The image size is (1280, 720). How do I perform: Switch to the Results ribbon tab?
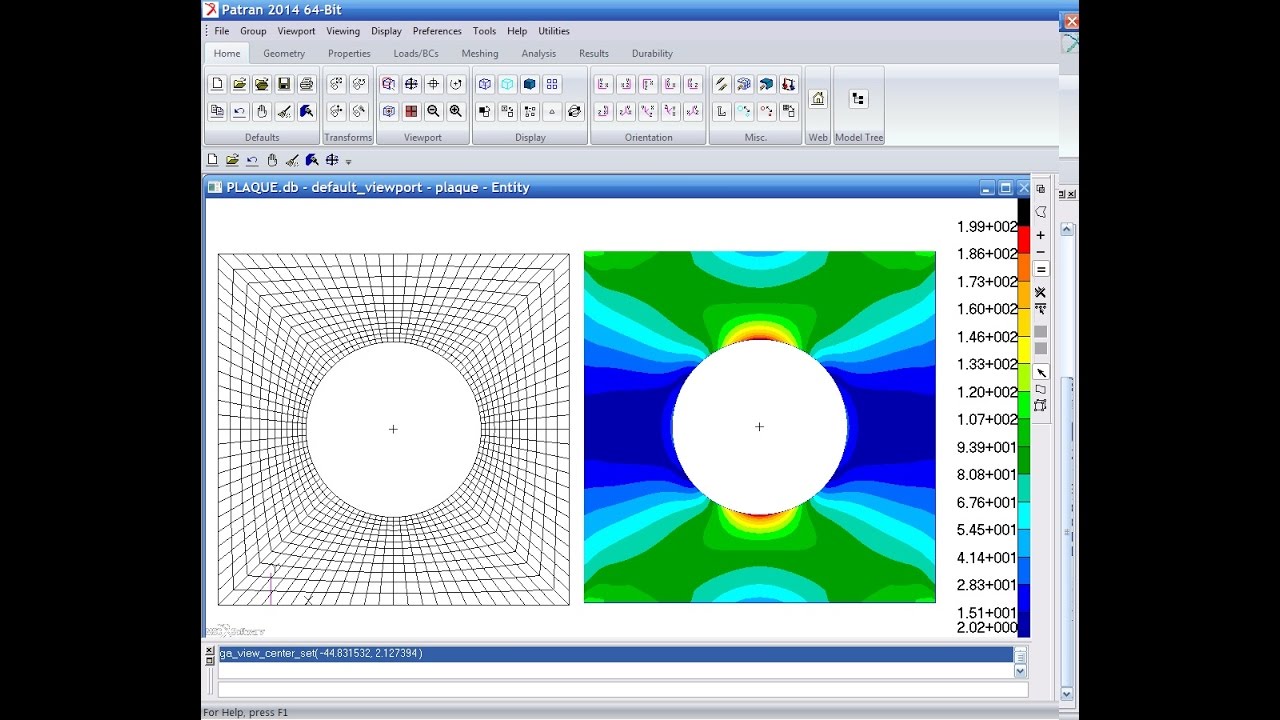tap(594, 54)
